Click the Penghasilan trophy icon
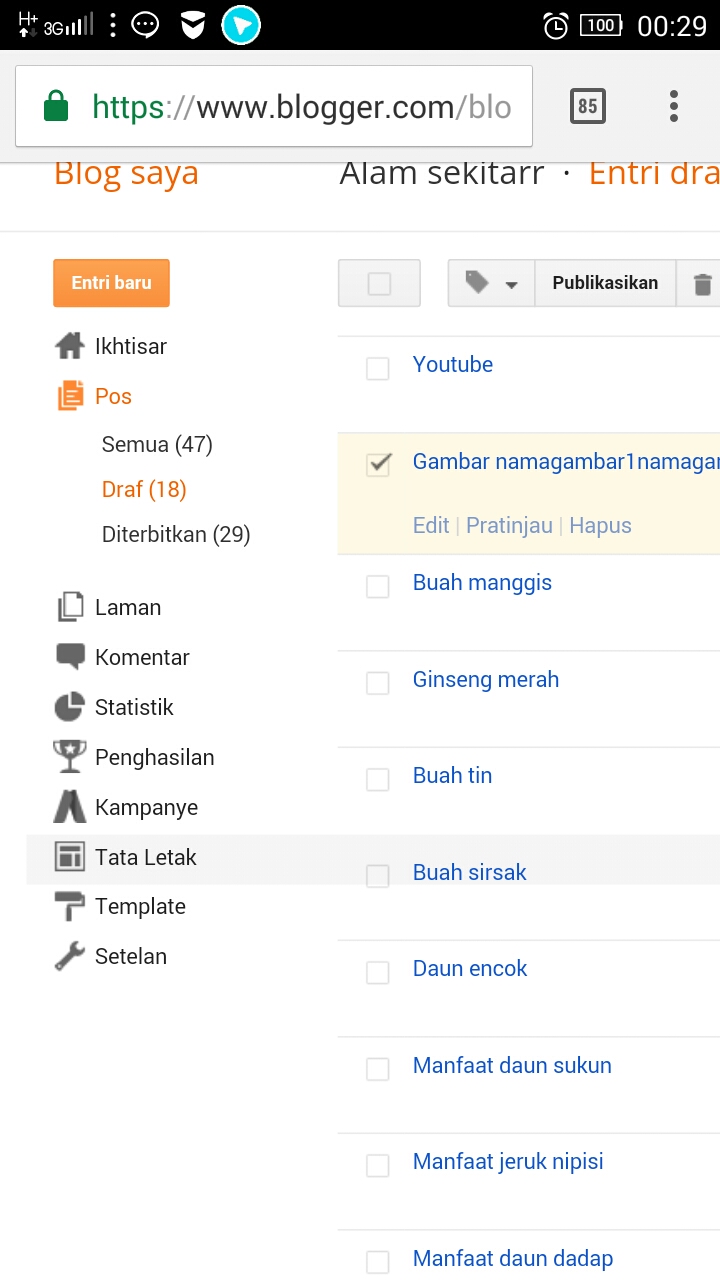Image resolution: width=720 pixels, height=1280 pixels. click(70, 757)
